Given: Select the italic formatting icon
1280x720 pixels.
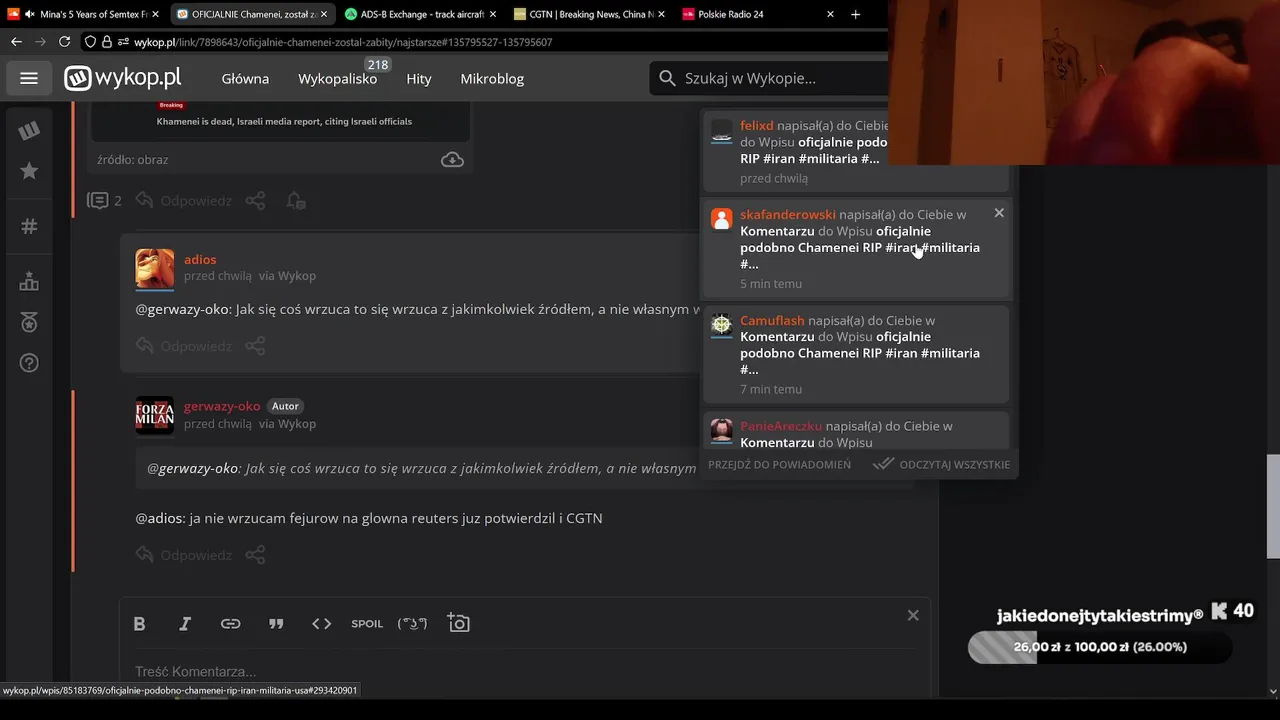Looking at the screenshot, I should [x=185, y=623].
